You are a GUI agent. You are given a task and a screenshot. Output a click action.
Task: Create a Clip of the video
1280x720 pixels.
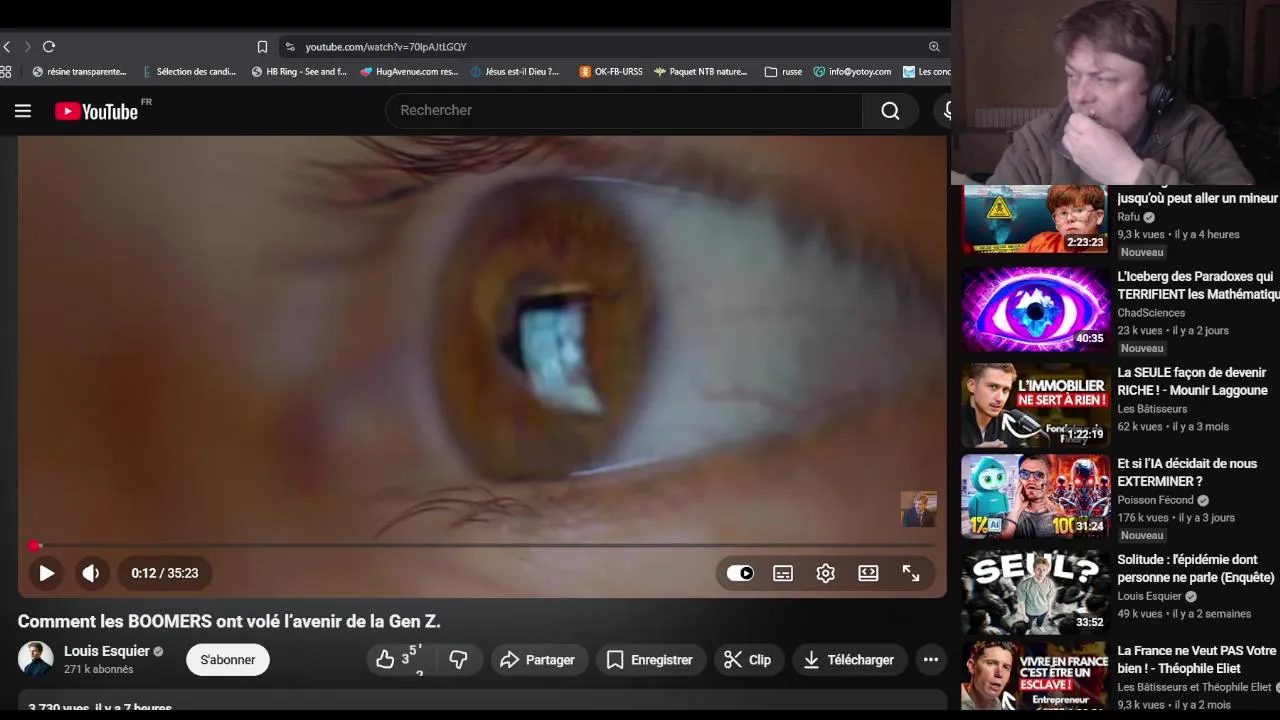[x=748, y=659]
